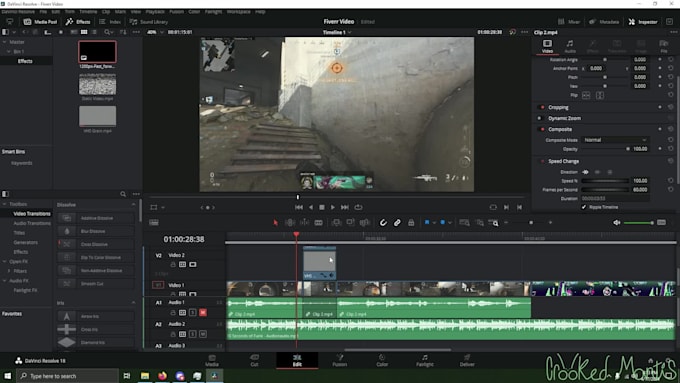The width and height of the screenshot is (680, 383).
Task: Open Timeline View Options icon
Action: pos(154,223)
